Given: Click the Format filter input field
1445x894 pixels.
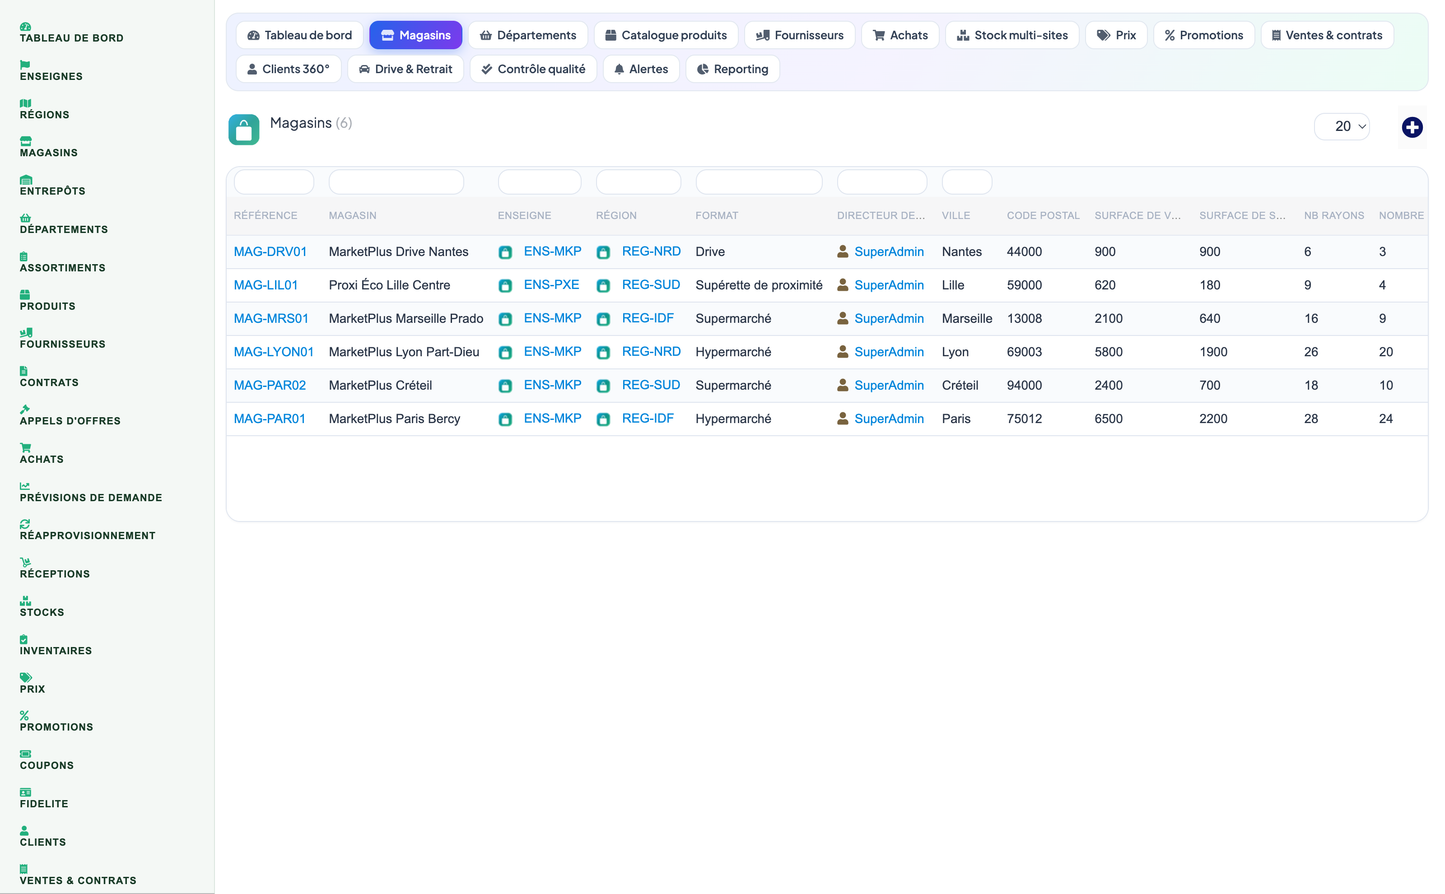Looking at the screenshot, I should click(759, 182).
